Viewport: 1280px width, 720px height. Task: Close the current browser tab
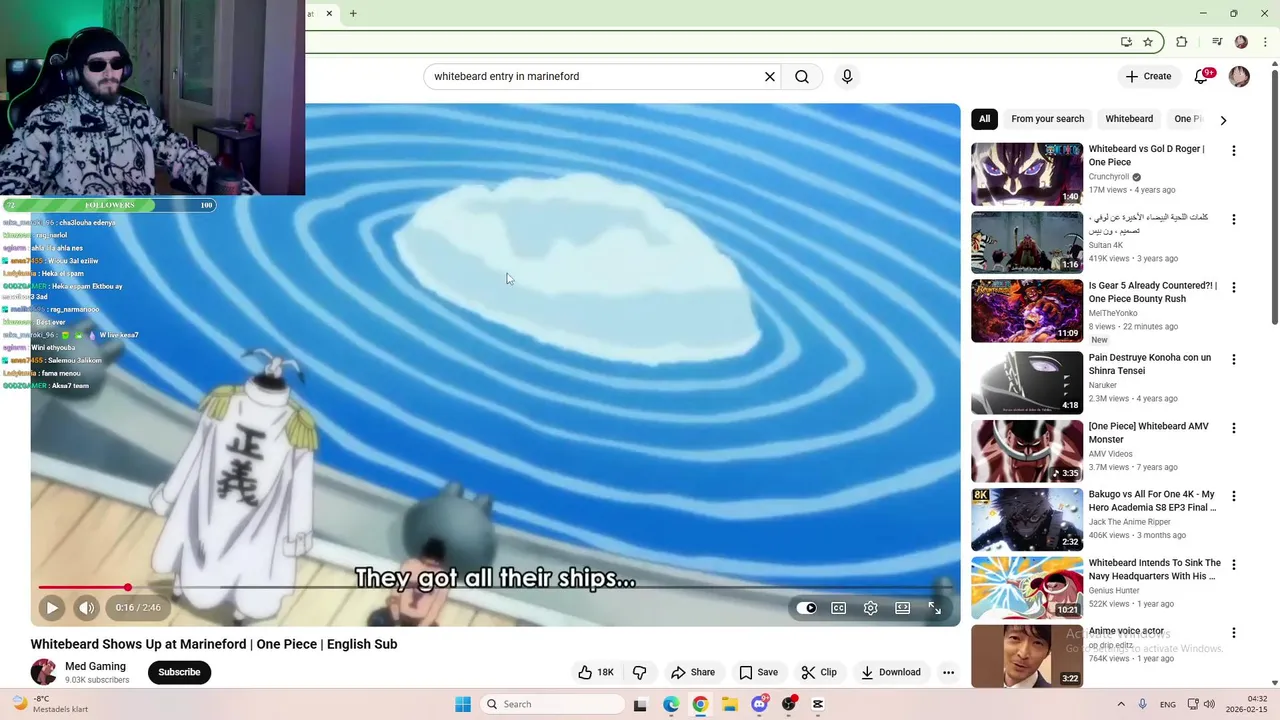[329, 14]
